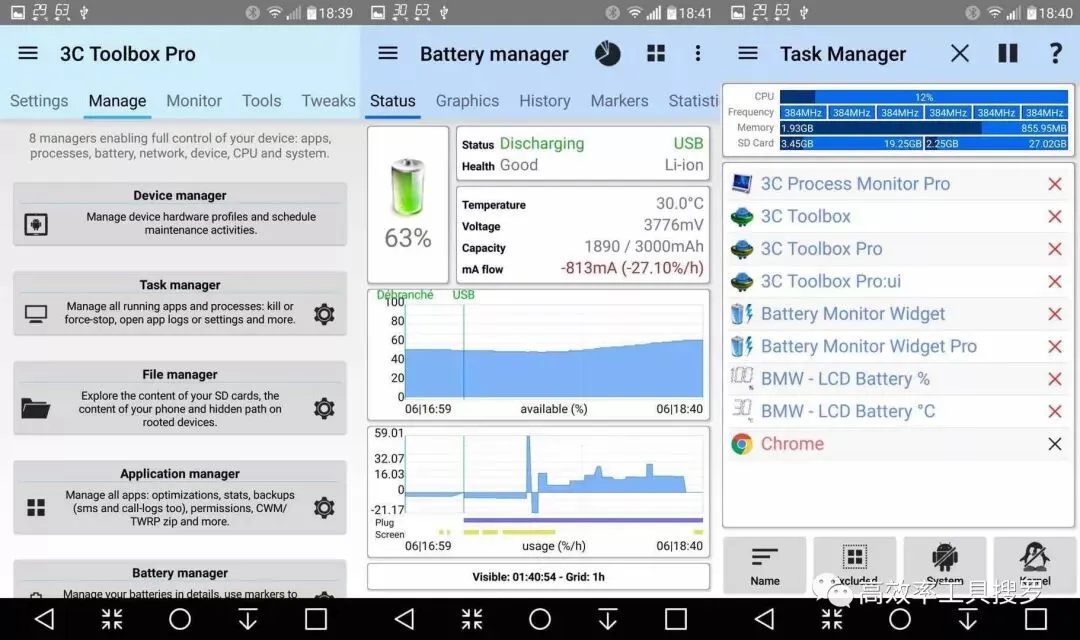Screen dimensions: 1080x640
Task: Toggle Kernel processes filter with penguin icon
Action: pos(1035,566)
